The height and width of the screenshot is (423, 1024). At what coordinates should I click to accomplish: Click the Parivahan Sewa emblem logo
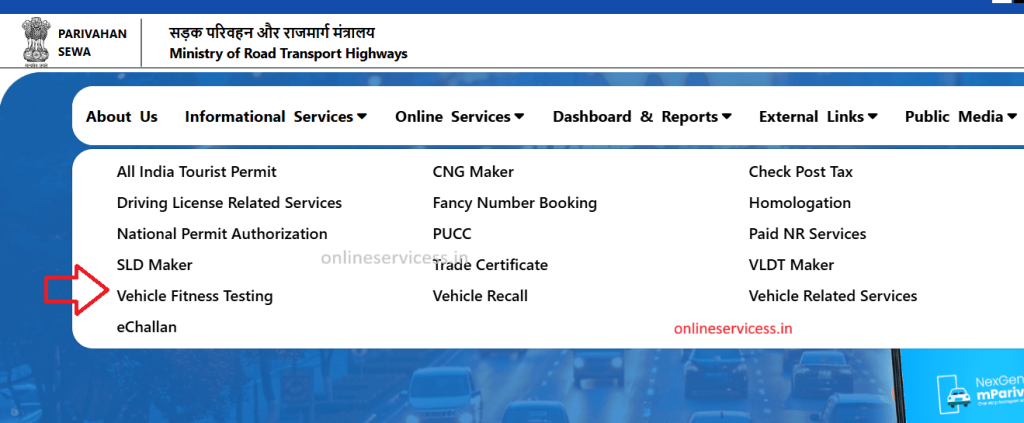(35, 41)
